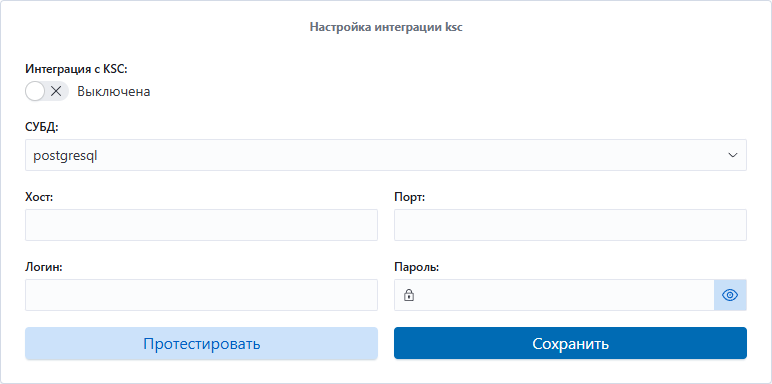The height and width of the screenshot is (384, 772).
Task: Click the Логин label
Action: (x=44, y=267)
